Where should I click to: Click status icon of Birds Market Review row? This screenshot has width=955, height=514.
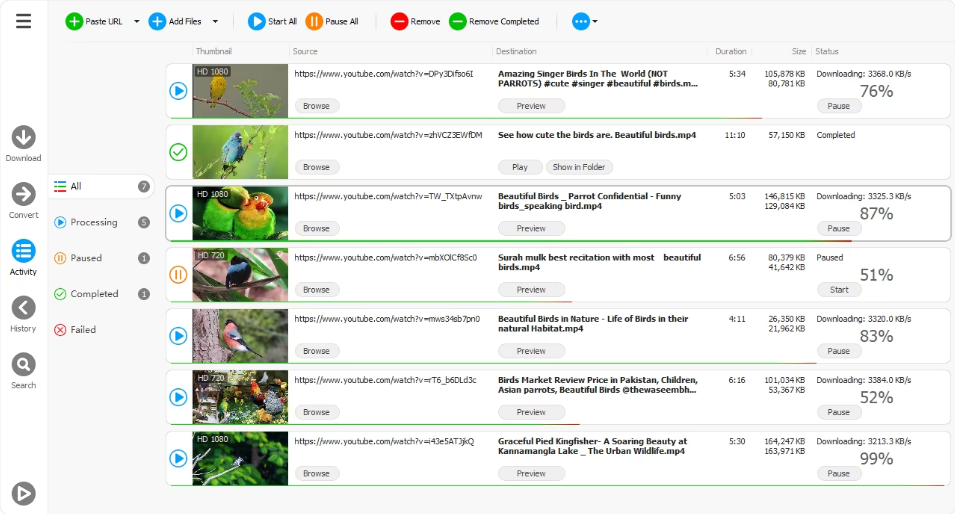pyautogui.click(x=178, y=397)
